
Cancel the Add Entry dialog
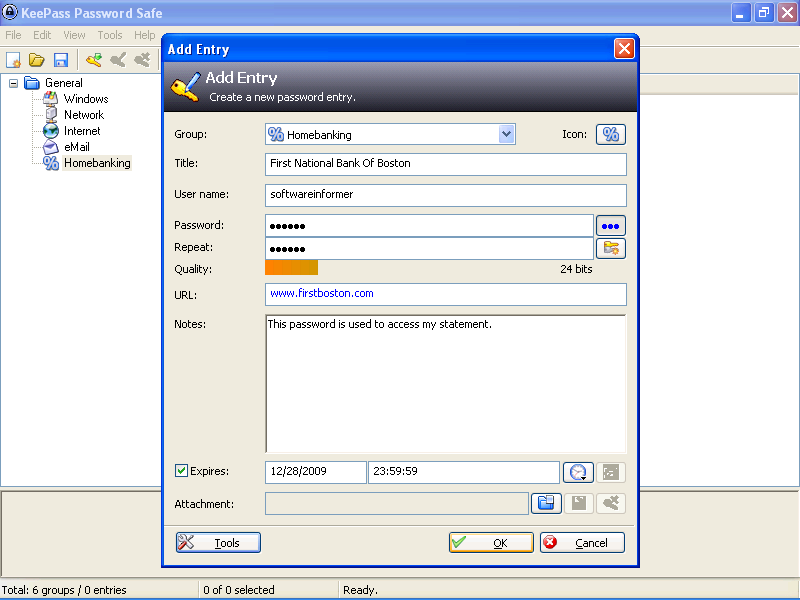point(582,542)
